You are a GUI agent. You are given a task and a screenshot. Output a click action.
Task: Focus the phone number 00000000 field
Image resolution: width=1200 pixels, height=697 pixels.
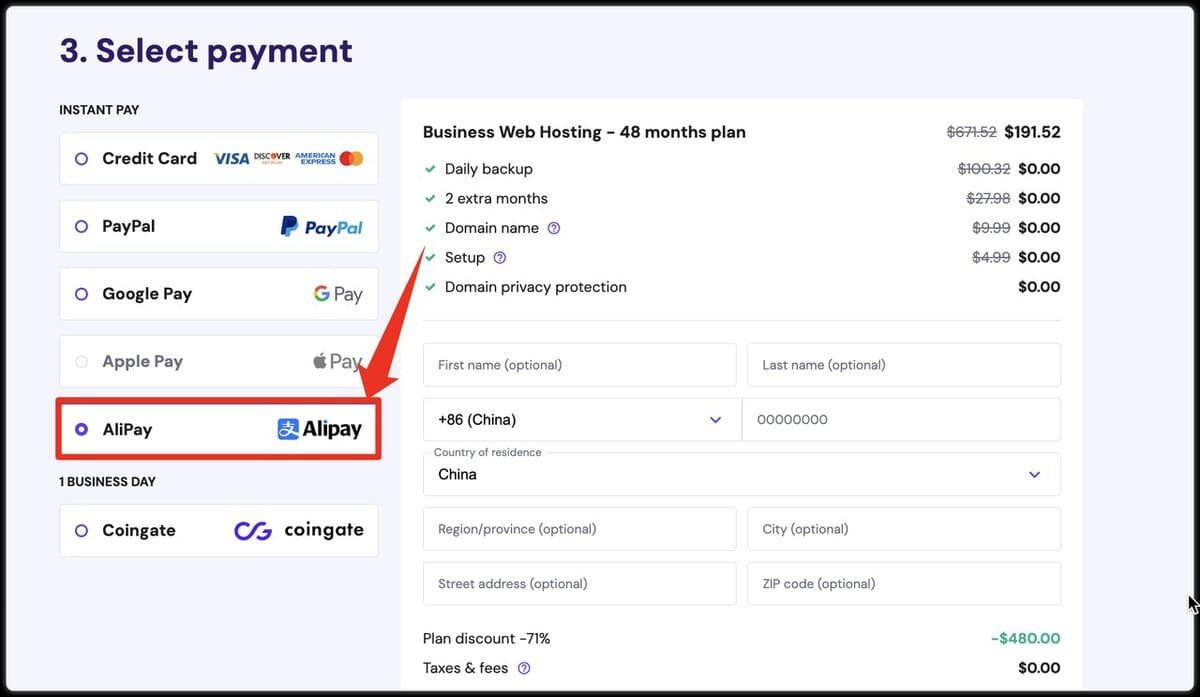[x=901, y=420]
